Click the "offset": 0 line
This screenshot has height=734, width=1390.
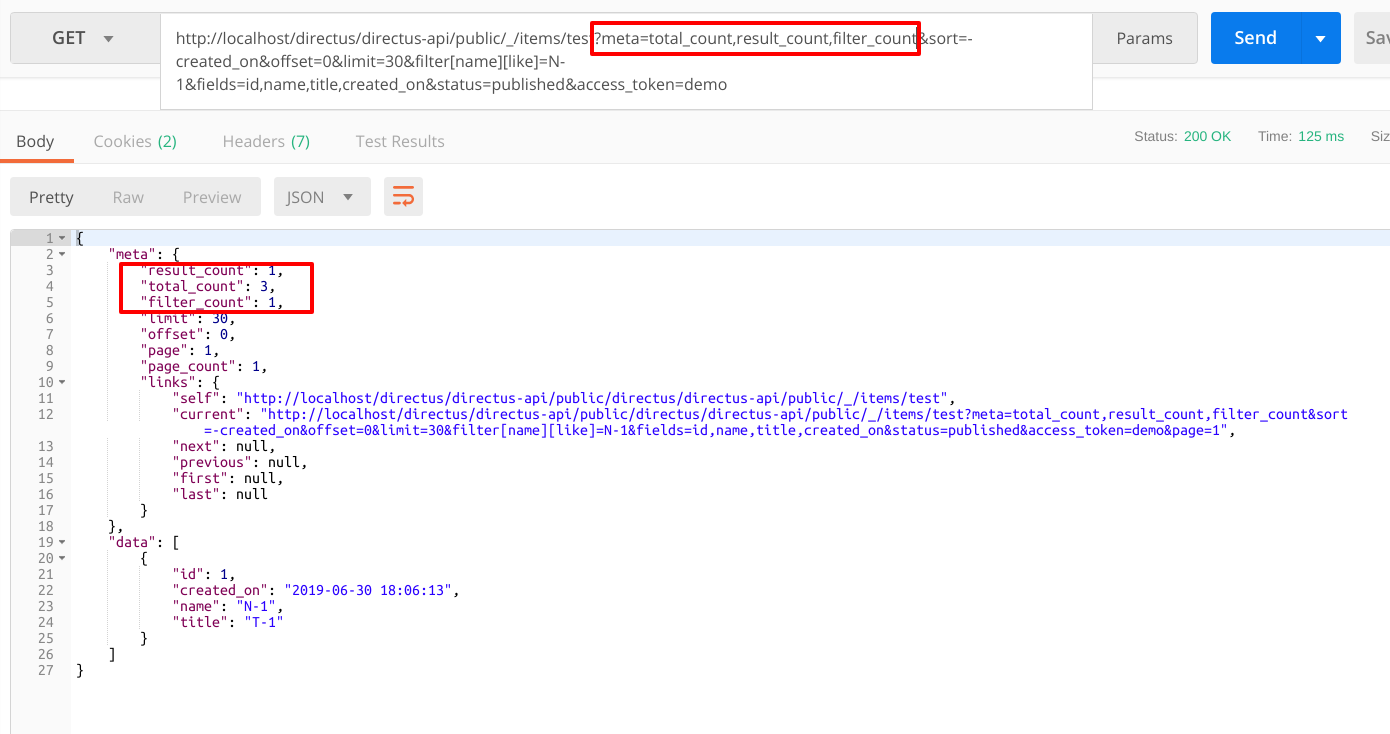coord(188,334)
